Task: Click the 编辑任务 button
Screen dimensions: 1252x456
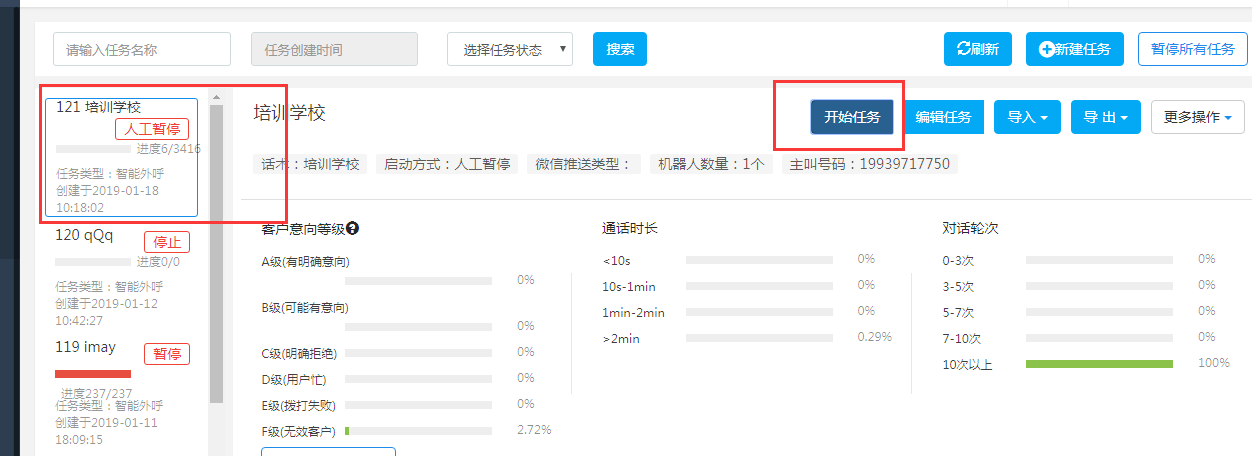Action: point(943,117)
